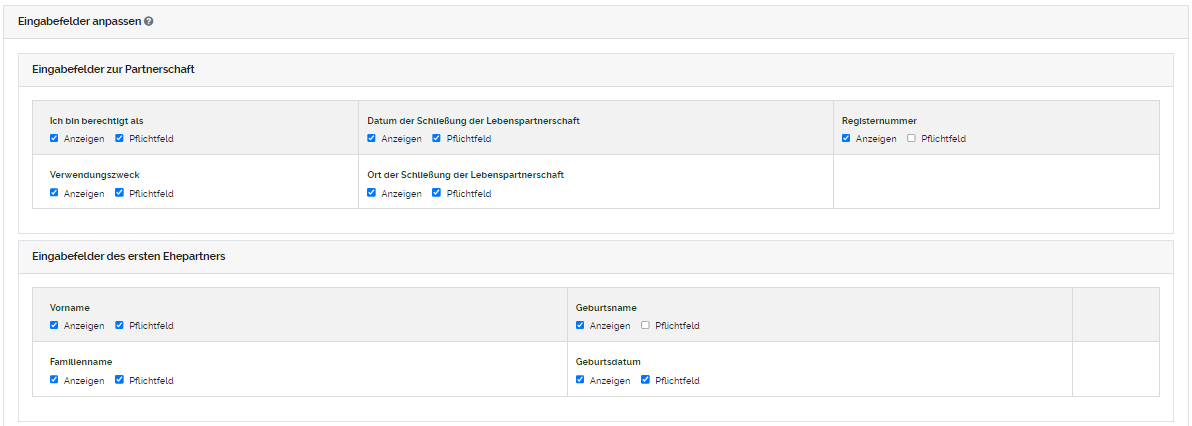Toggle Pflichtfeld for Vorname
This screenshot has height=426, width=1192.
tap(120, 325)
